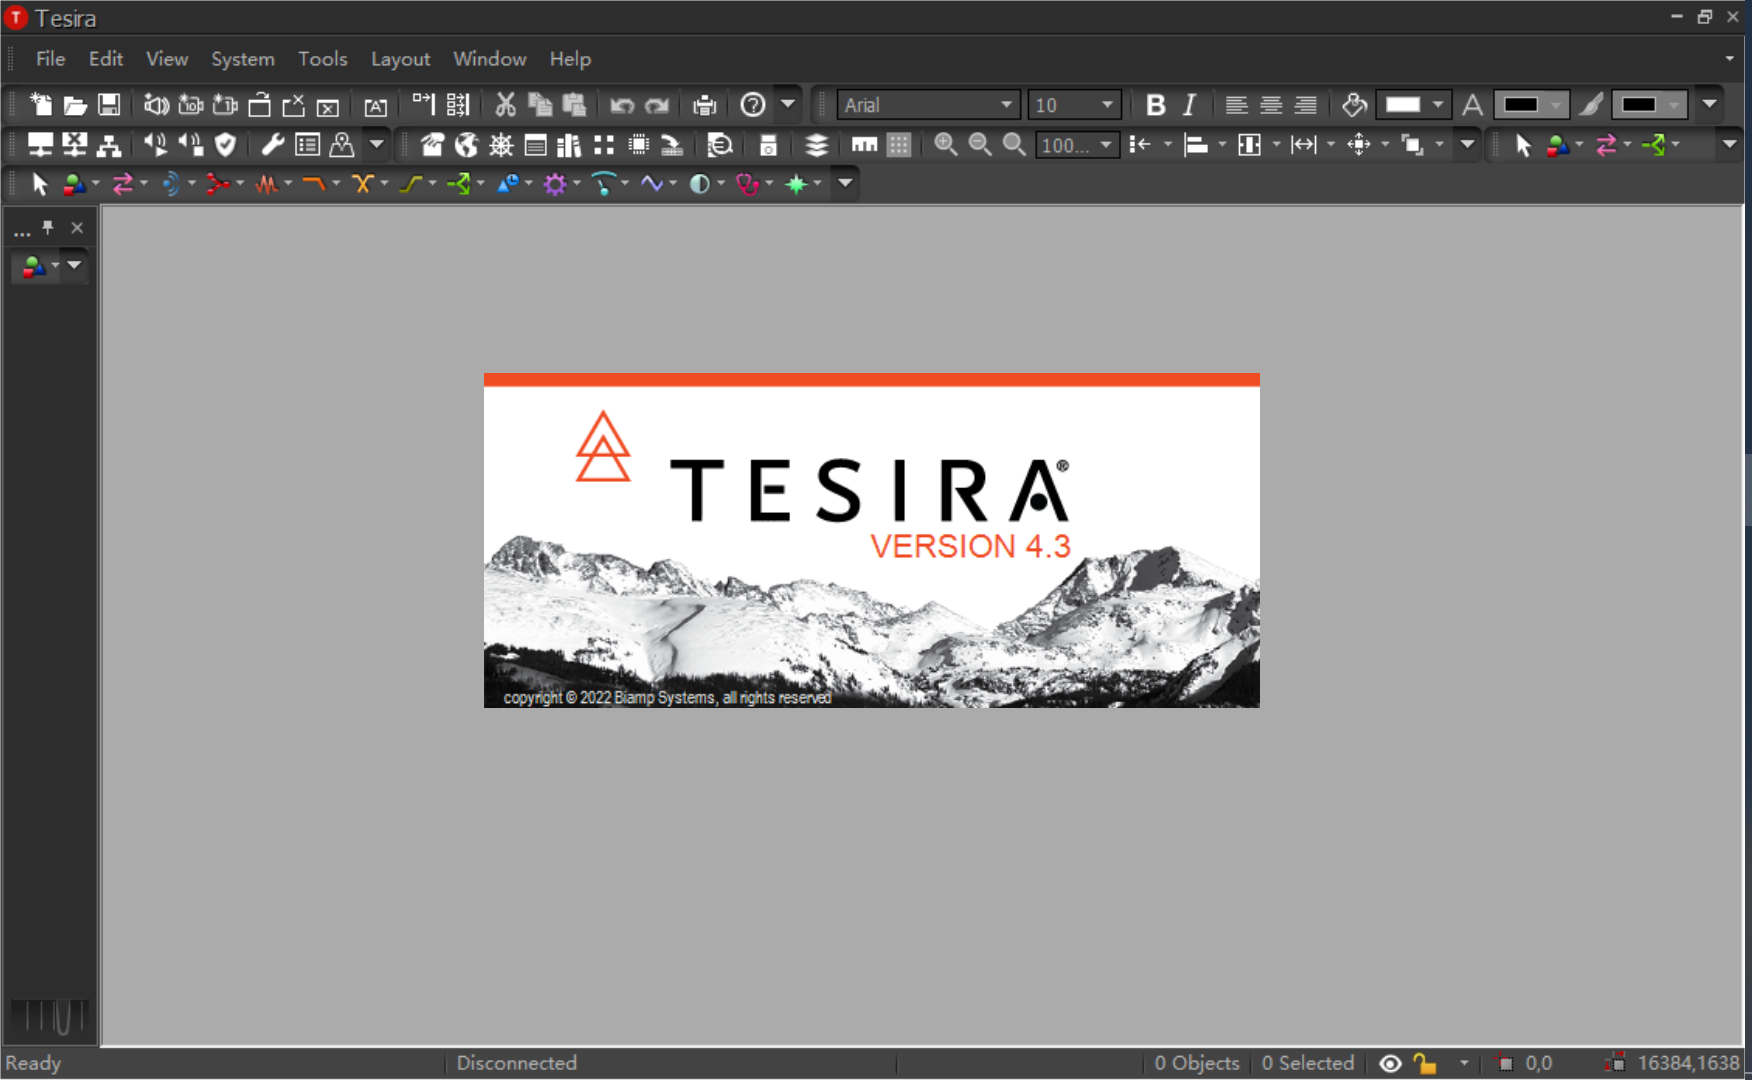
Task: Click the Disconnected status text
Action: [x=517, y=1063]
